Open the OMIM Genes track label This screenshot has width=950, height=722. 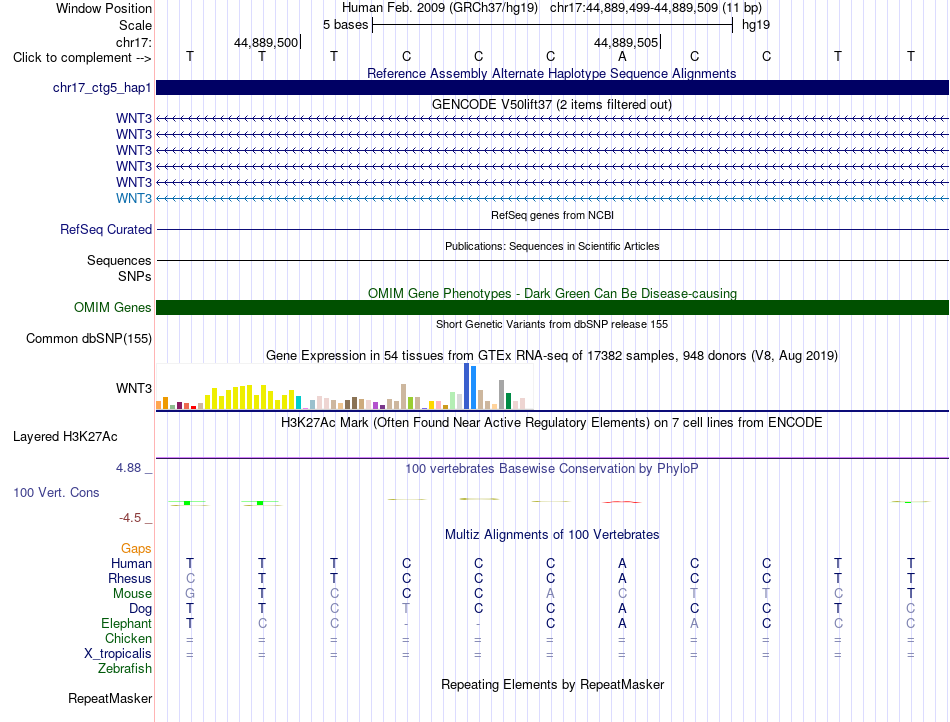pos(113,307)
